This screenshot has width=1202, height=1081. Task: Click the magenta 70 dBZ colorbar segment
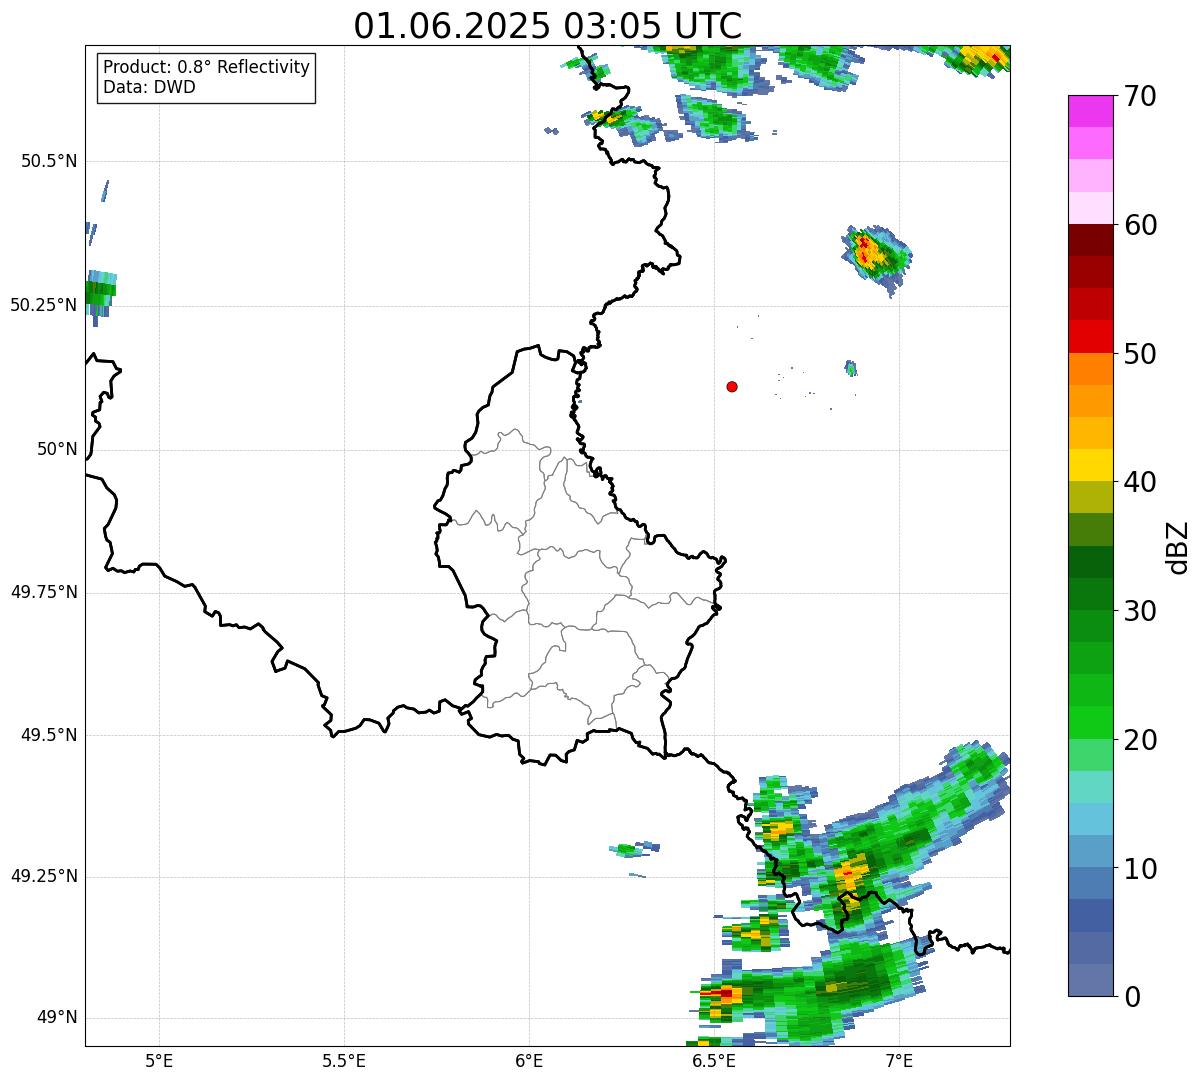[1089, 111]
